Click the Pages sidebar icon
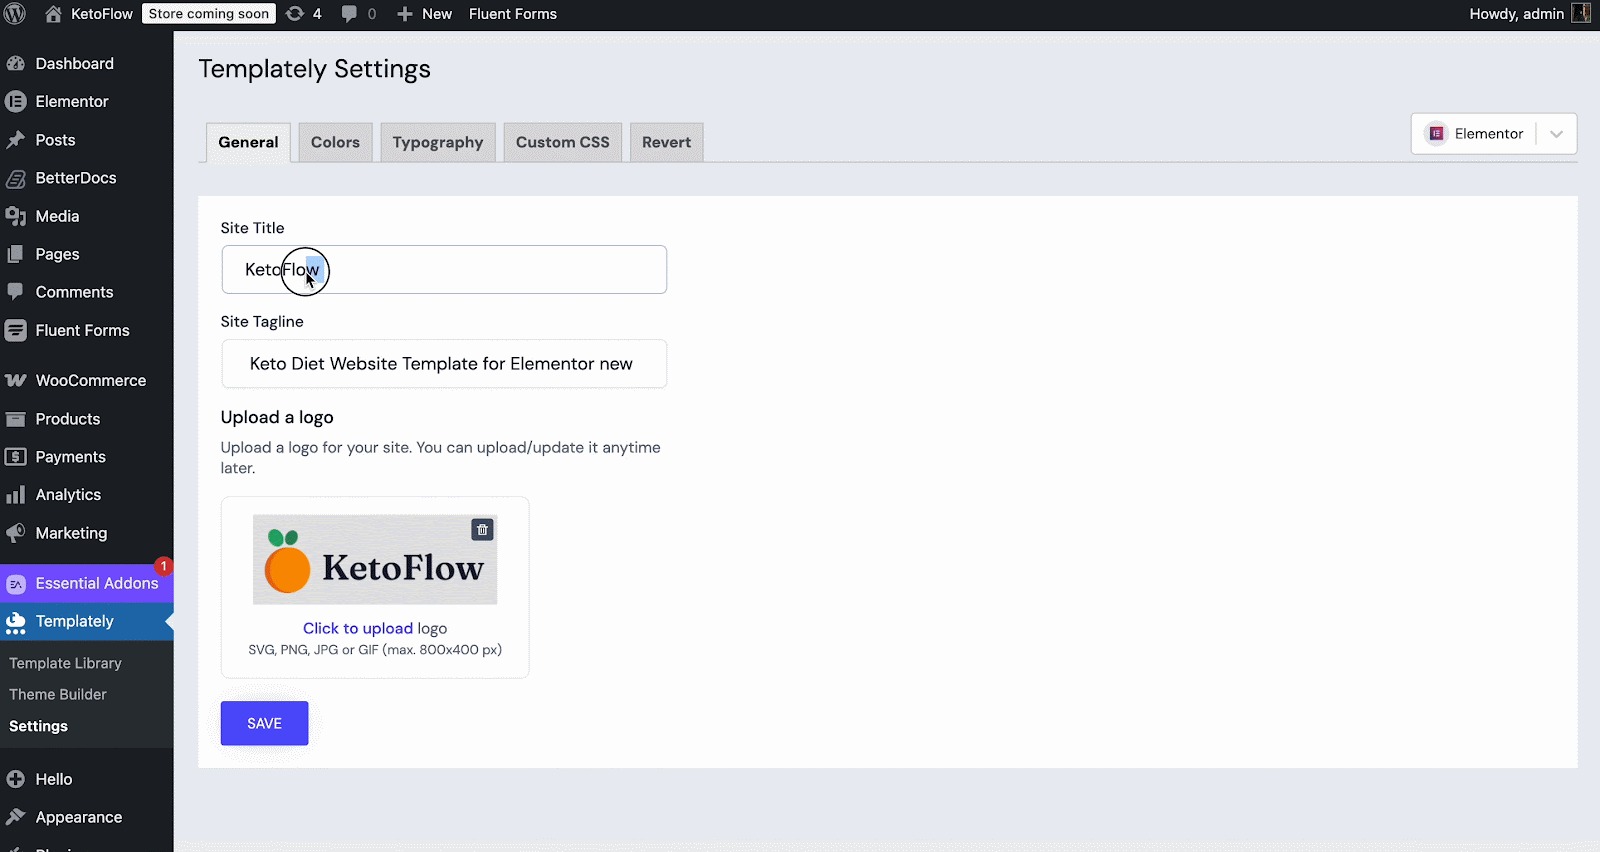 [15, 254]
